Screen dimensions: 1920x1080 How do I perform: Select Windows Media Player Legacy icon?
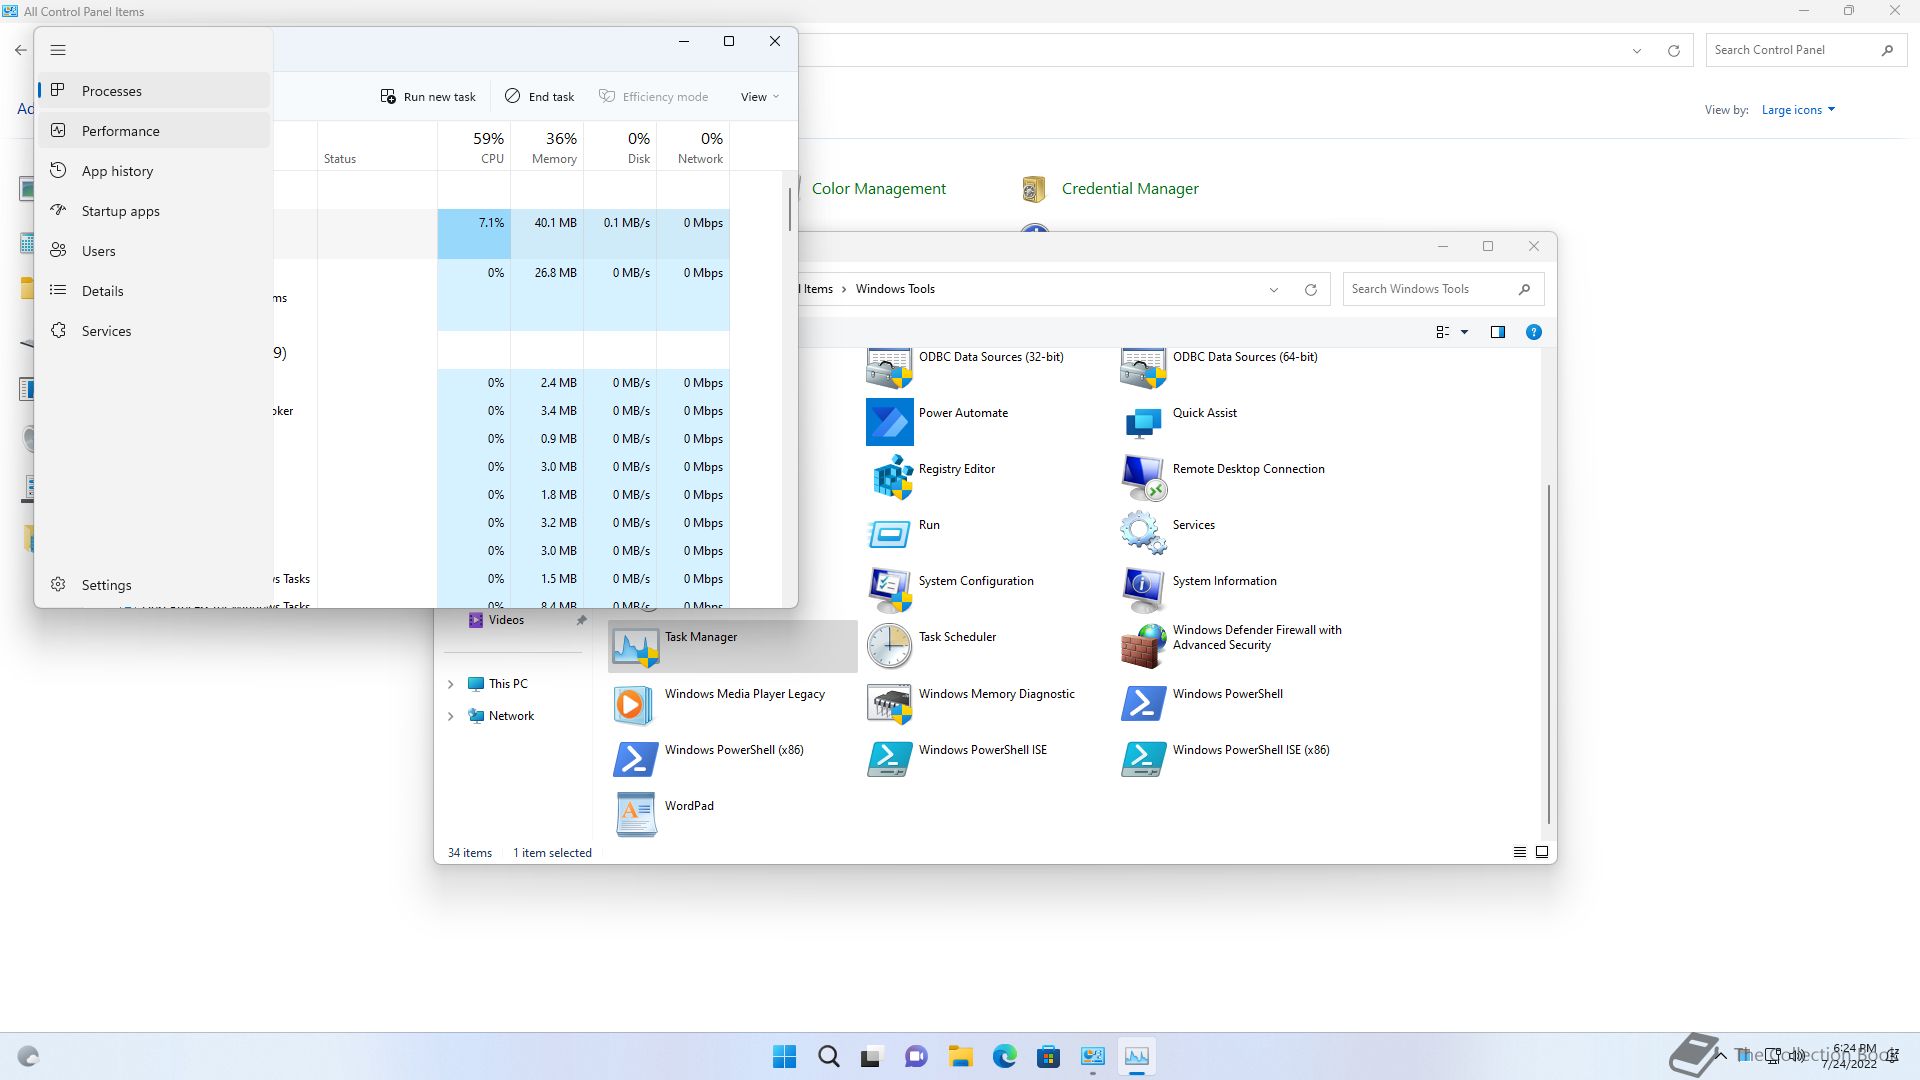pos(635,703)
